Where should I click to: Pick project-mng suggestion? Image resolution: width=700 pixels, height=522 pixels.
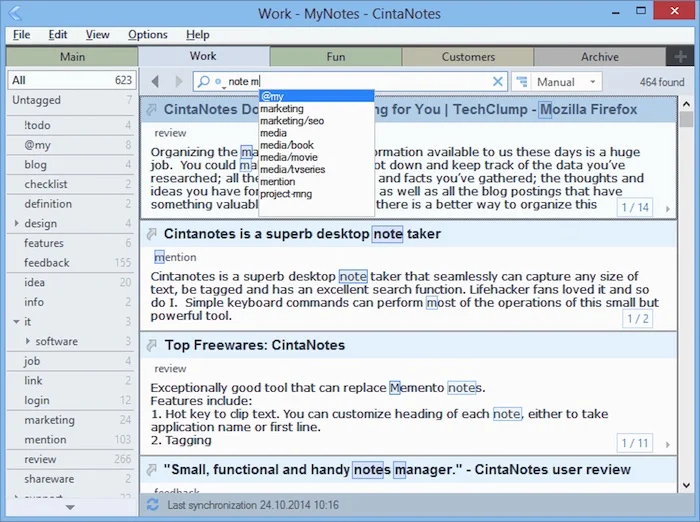pyautogui.click(x=316, y=194)
